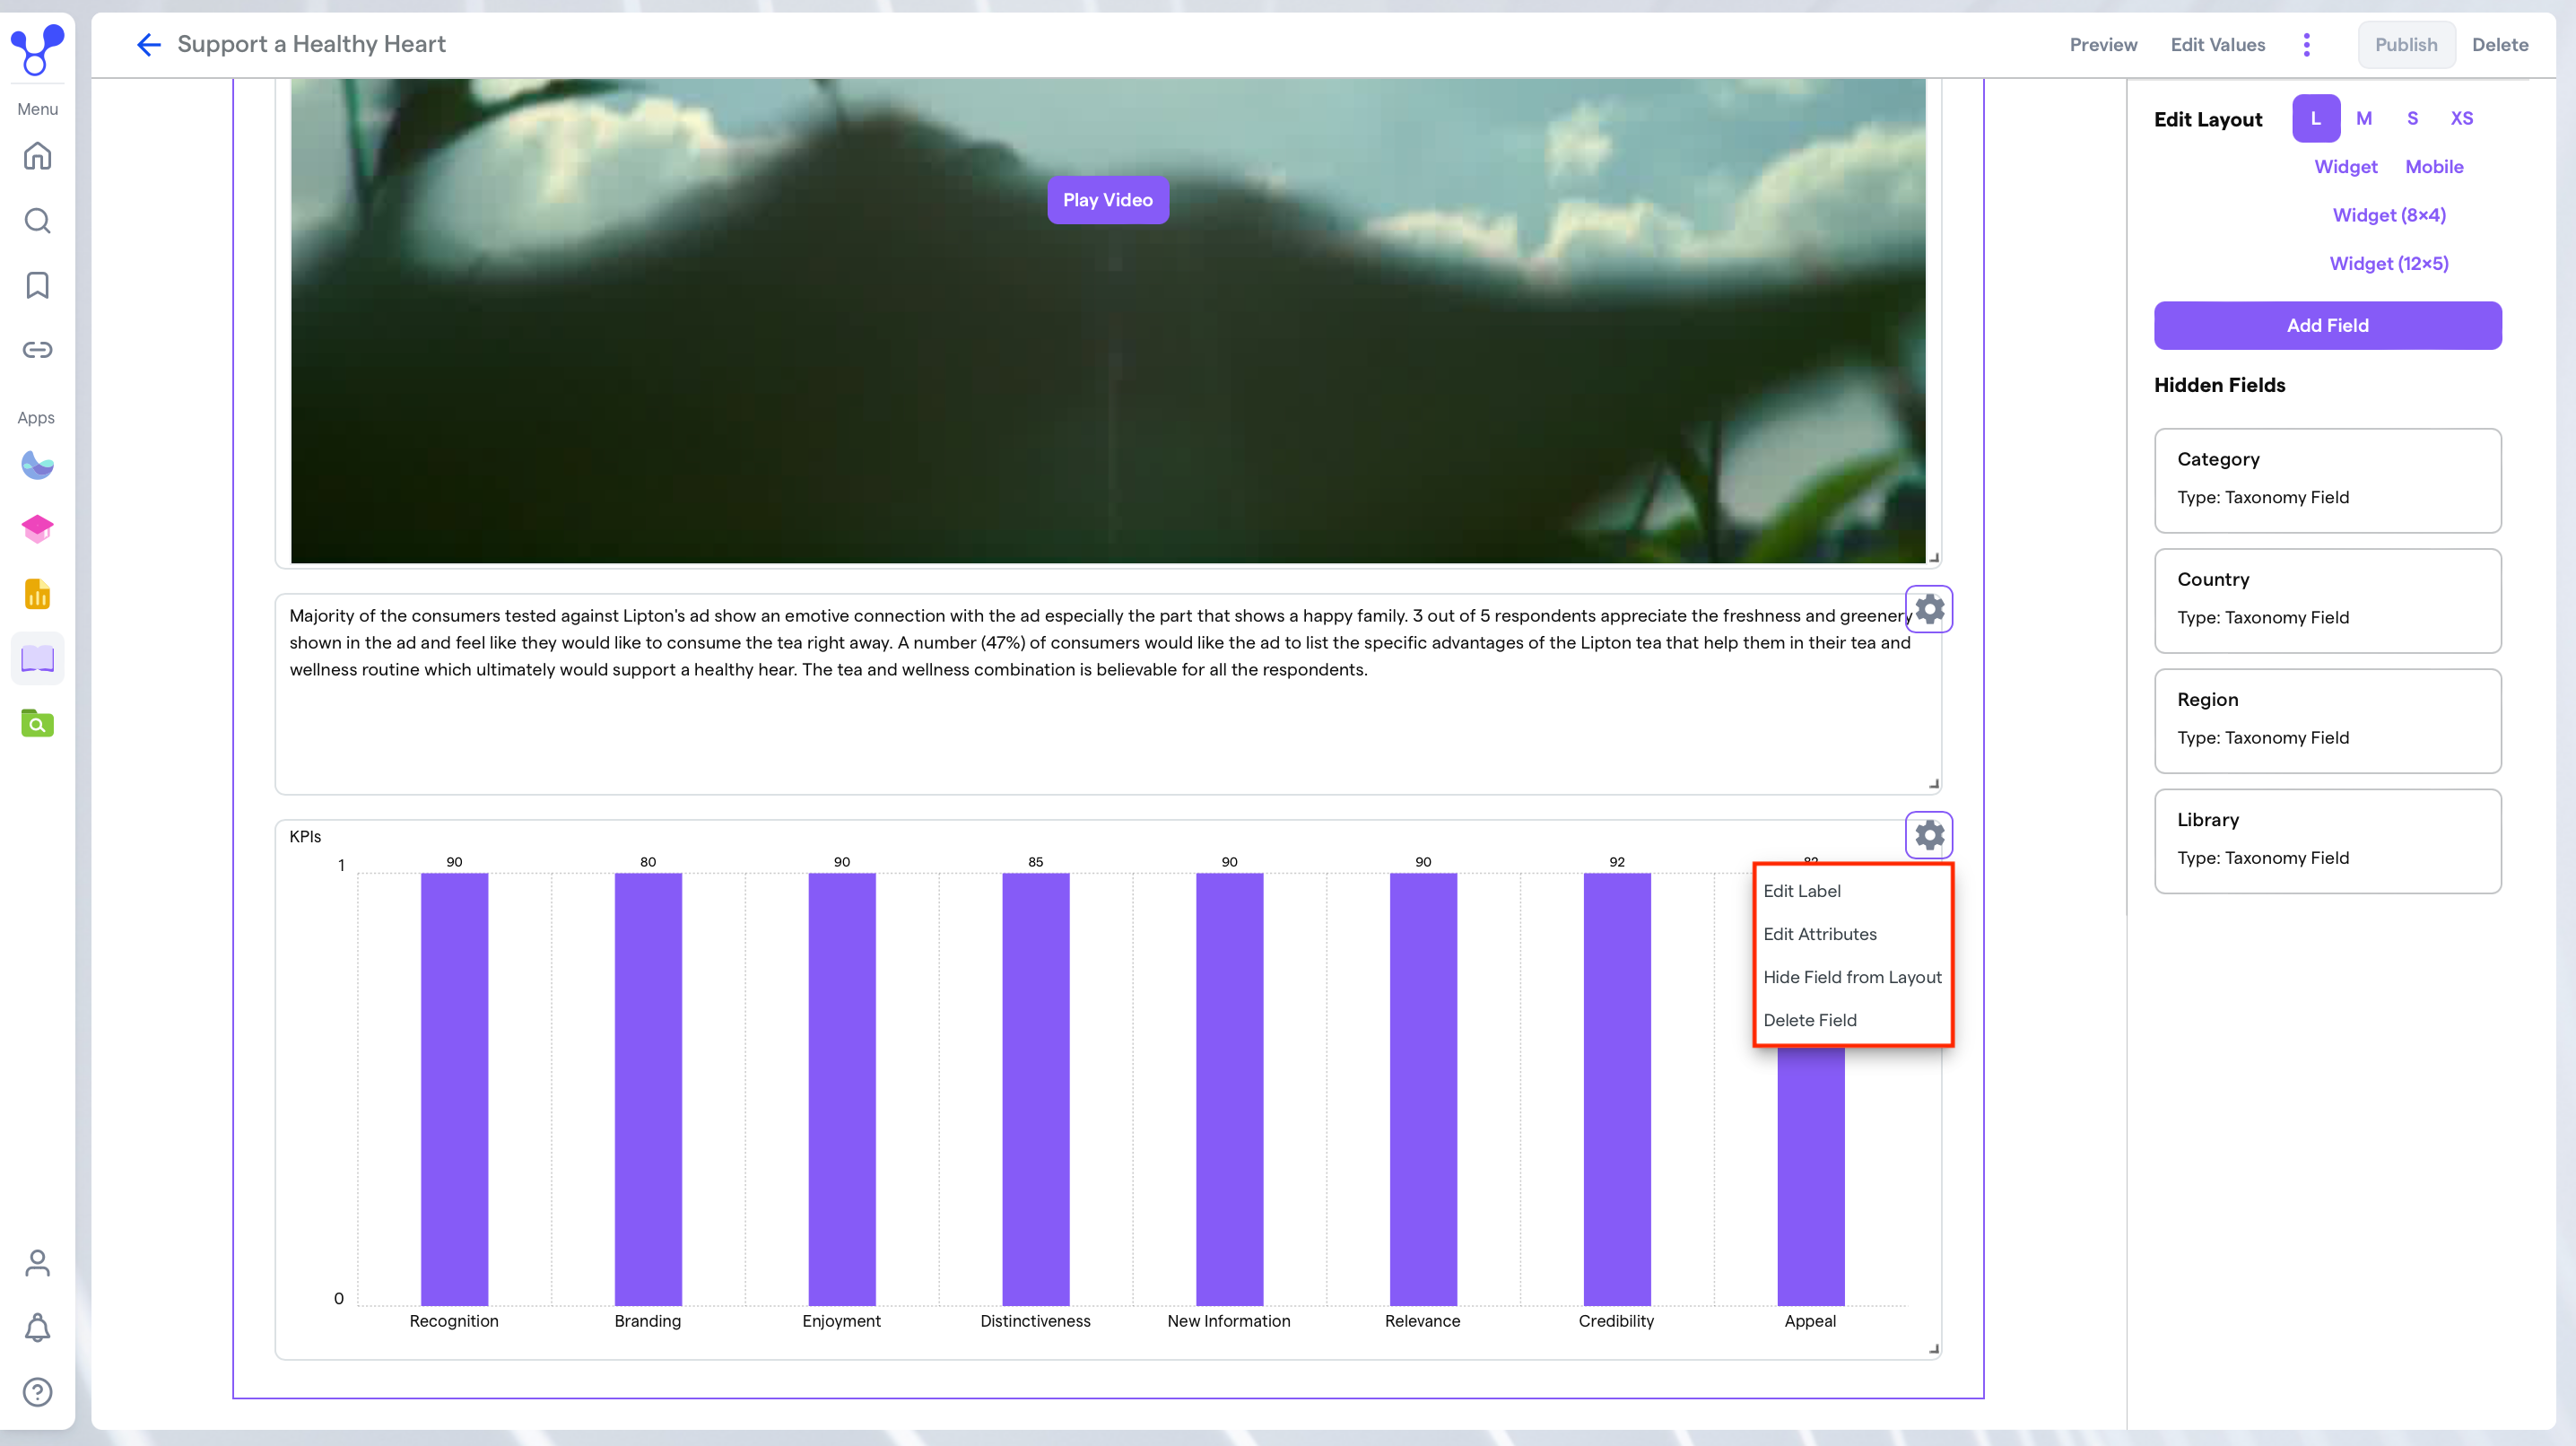Select the Widget (8×4) layout
The width and height of the screenshot is (2576, 1446).
2389,215
